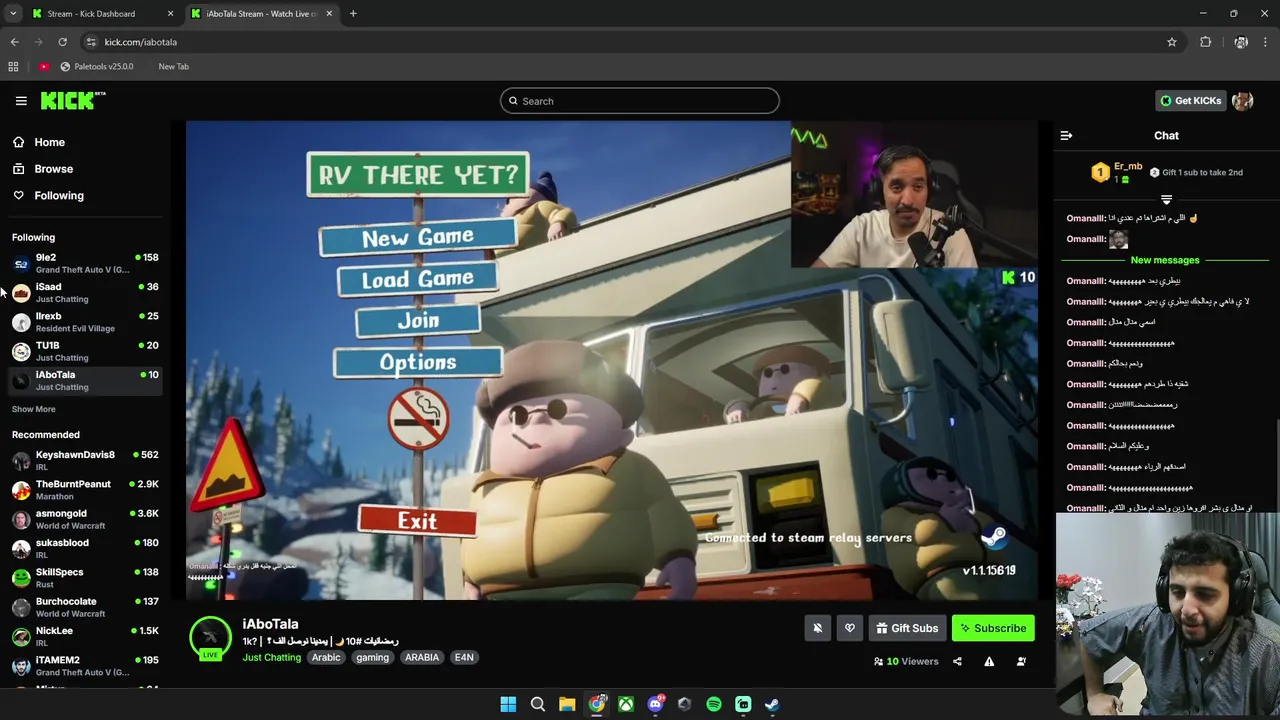The height and width of the screenshot is (720, 1280).
Task: Open browser tab search dropdown
Action: (13, 14)
